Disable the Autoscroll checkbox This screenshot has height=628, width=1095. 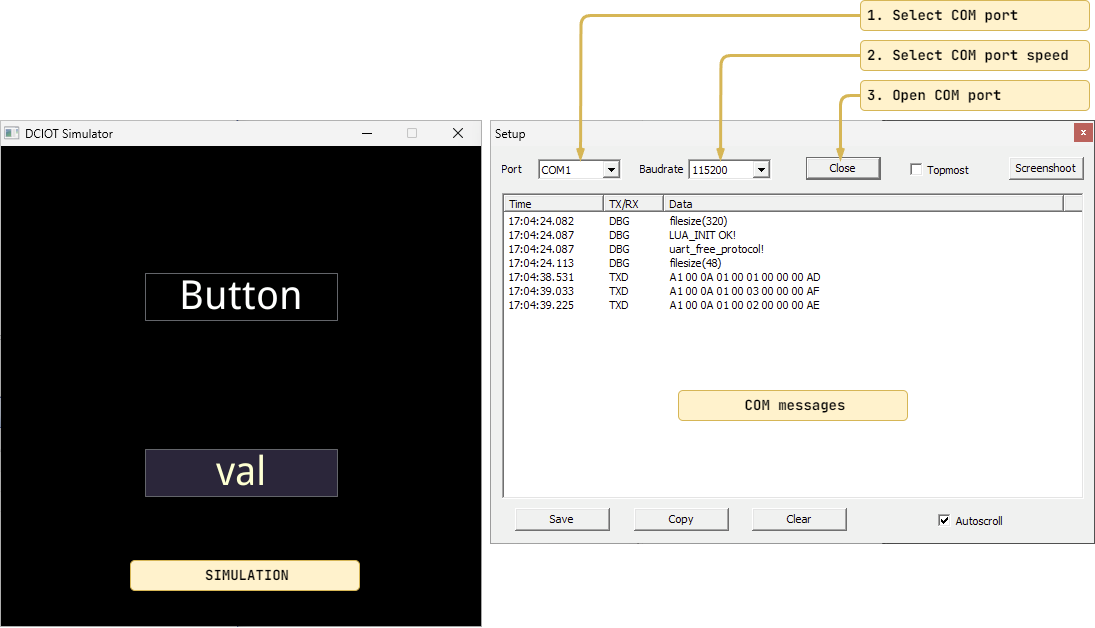click(x=944, y=520)
